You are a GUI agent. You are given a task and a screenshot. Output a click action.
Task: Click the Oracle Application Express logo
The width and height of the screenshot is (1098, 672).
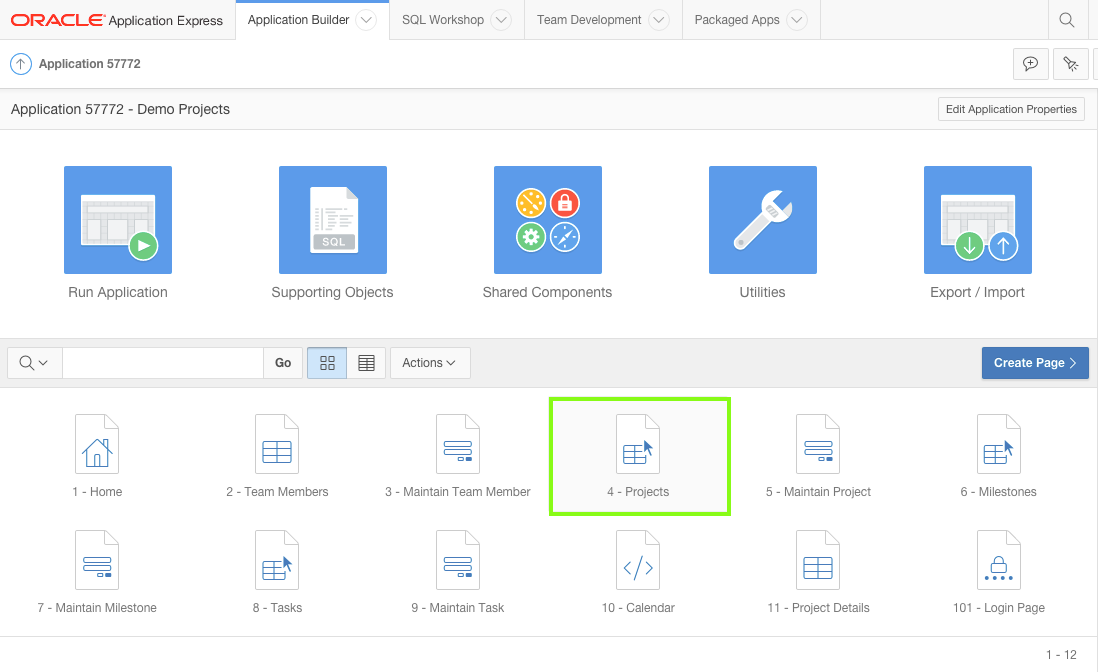pos(117,20)
